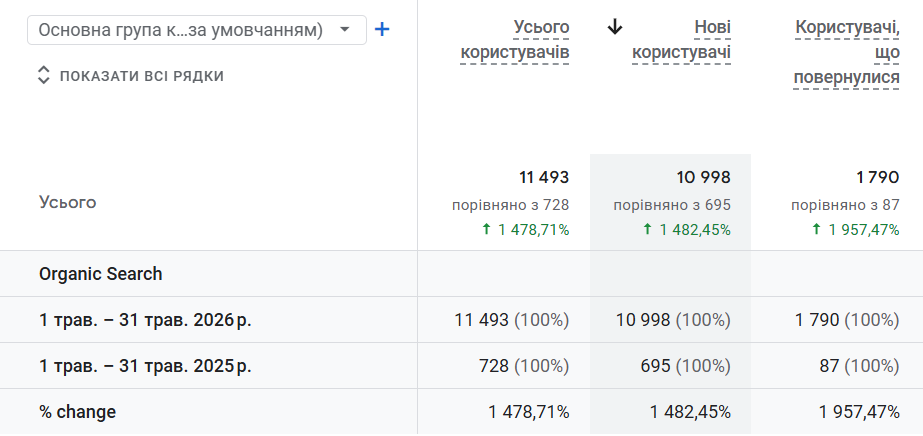Click the down arrow sort icon on Нові користувачі

[x=615, y=27]
